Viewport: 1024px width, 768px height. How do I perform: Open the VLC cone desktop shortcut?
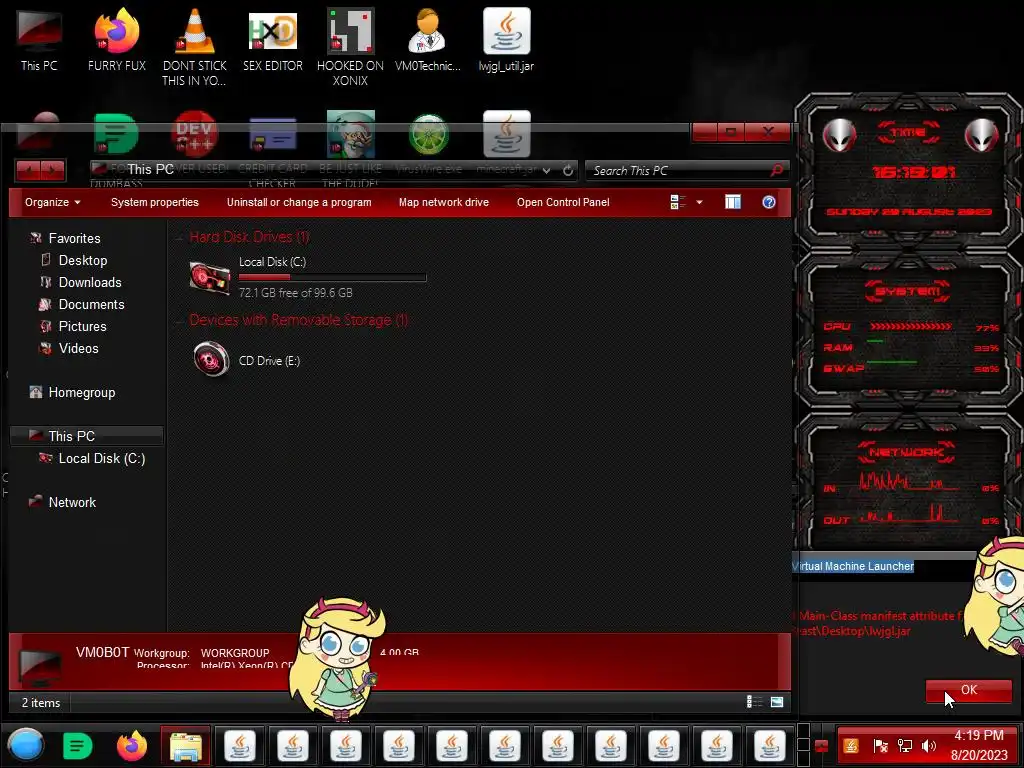195,46
